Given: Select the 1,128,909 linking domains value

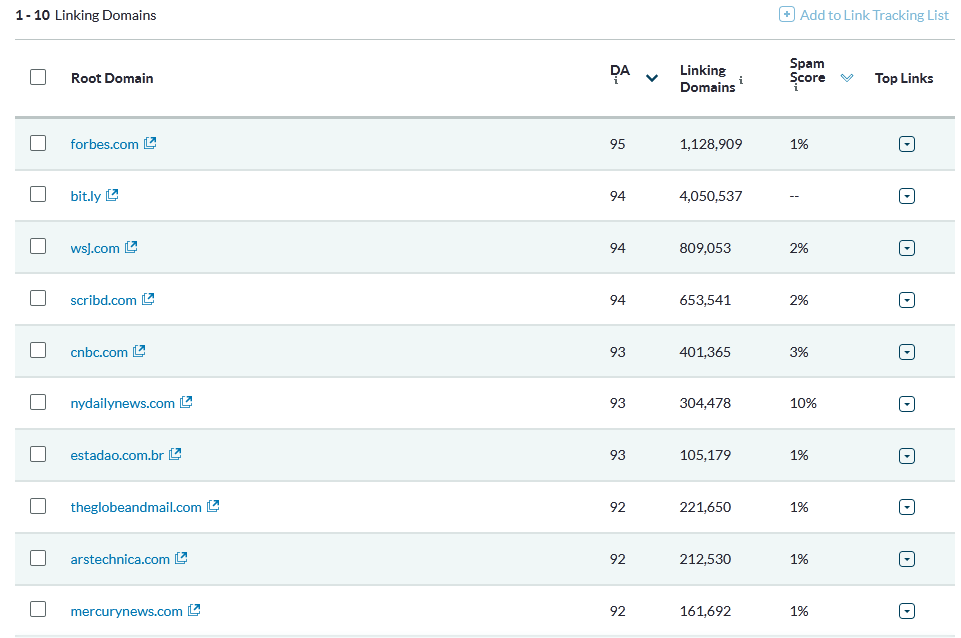Looking at the screenshot, I should (x=711, y=144).
